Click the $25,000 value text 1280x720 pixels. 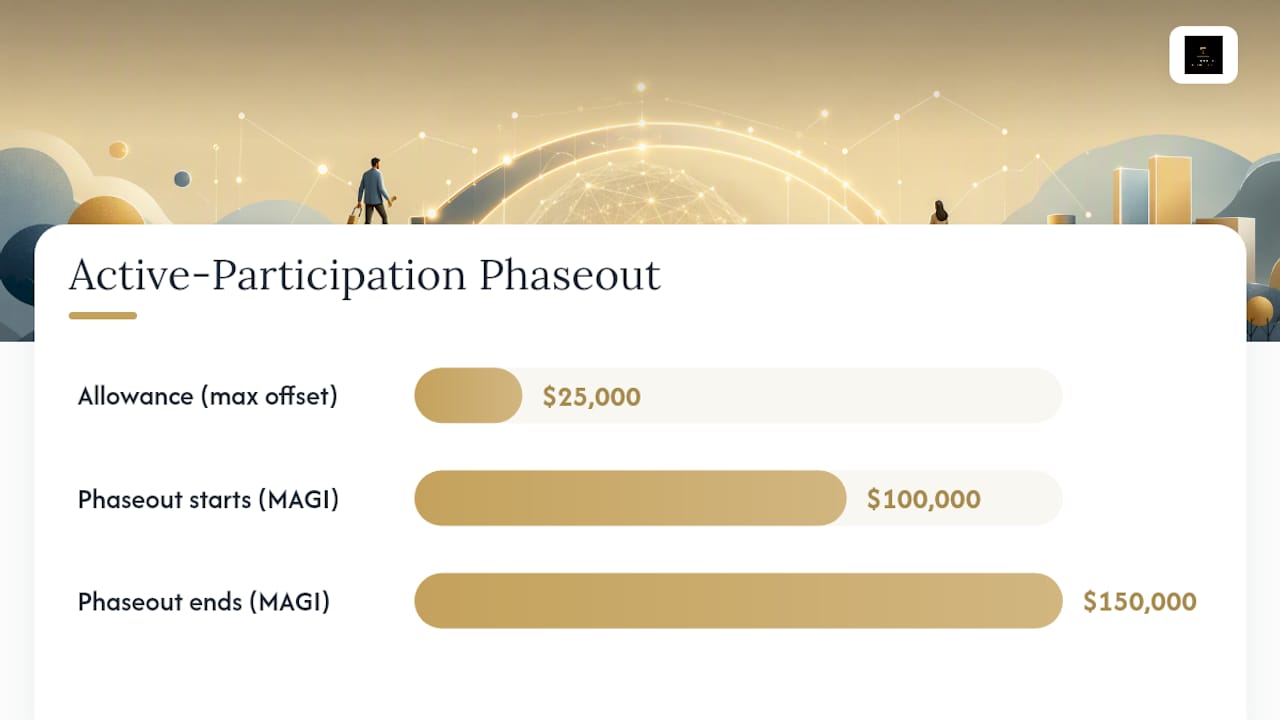coord(591,397)
